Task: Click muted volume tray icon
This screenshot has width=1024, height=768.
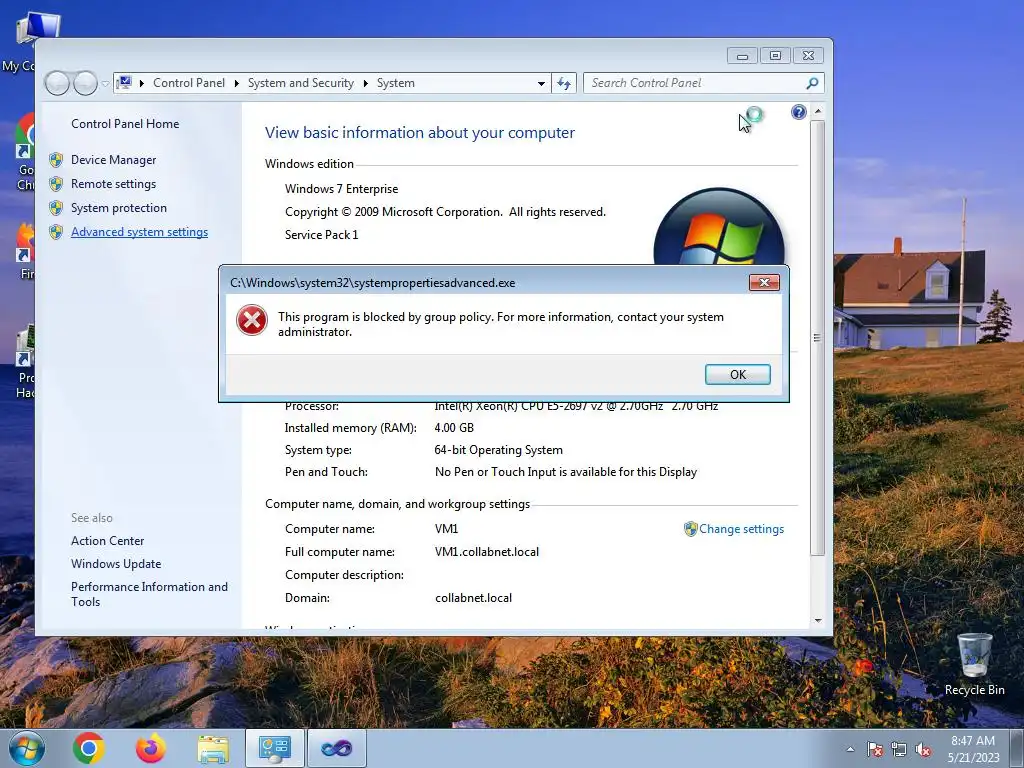Action: coord(923,750)
